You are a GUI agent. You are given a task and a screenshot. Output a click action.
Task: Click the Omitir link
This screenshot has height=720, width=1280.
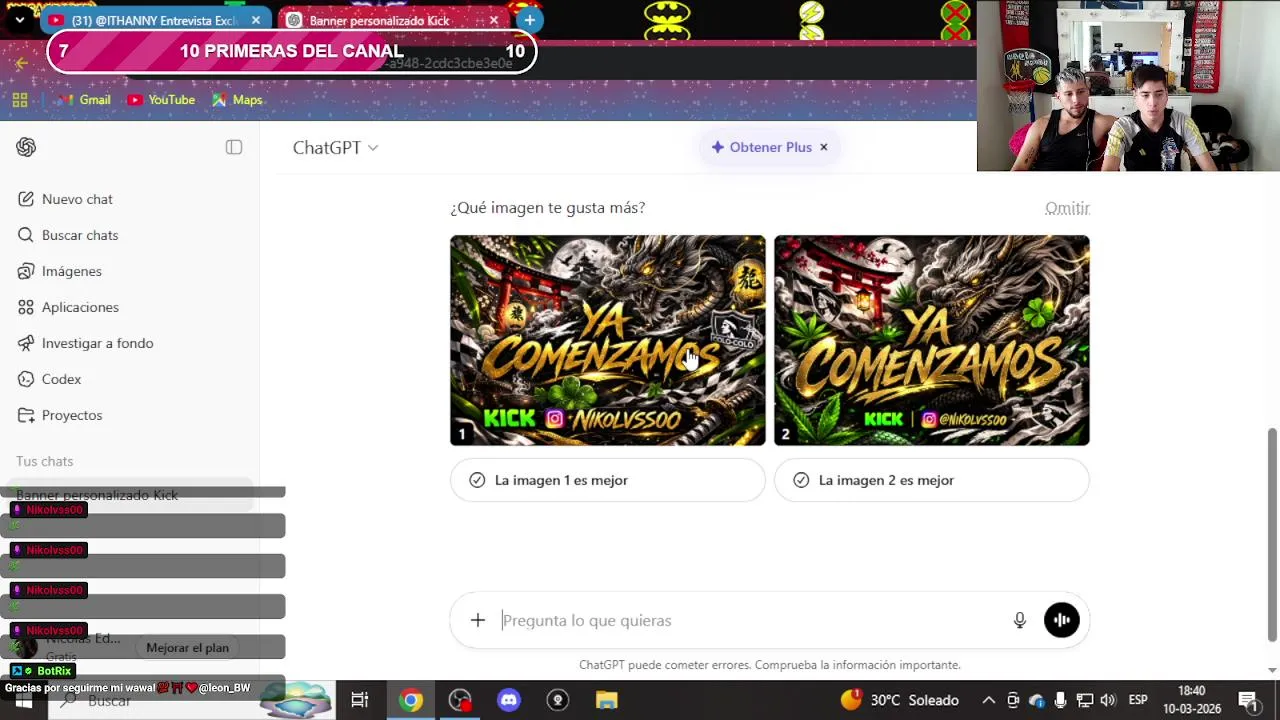coord(1067,208)
